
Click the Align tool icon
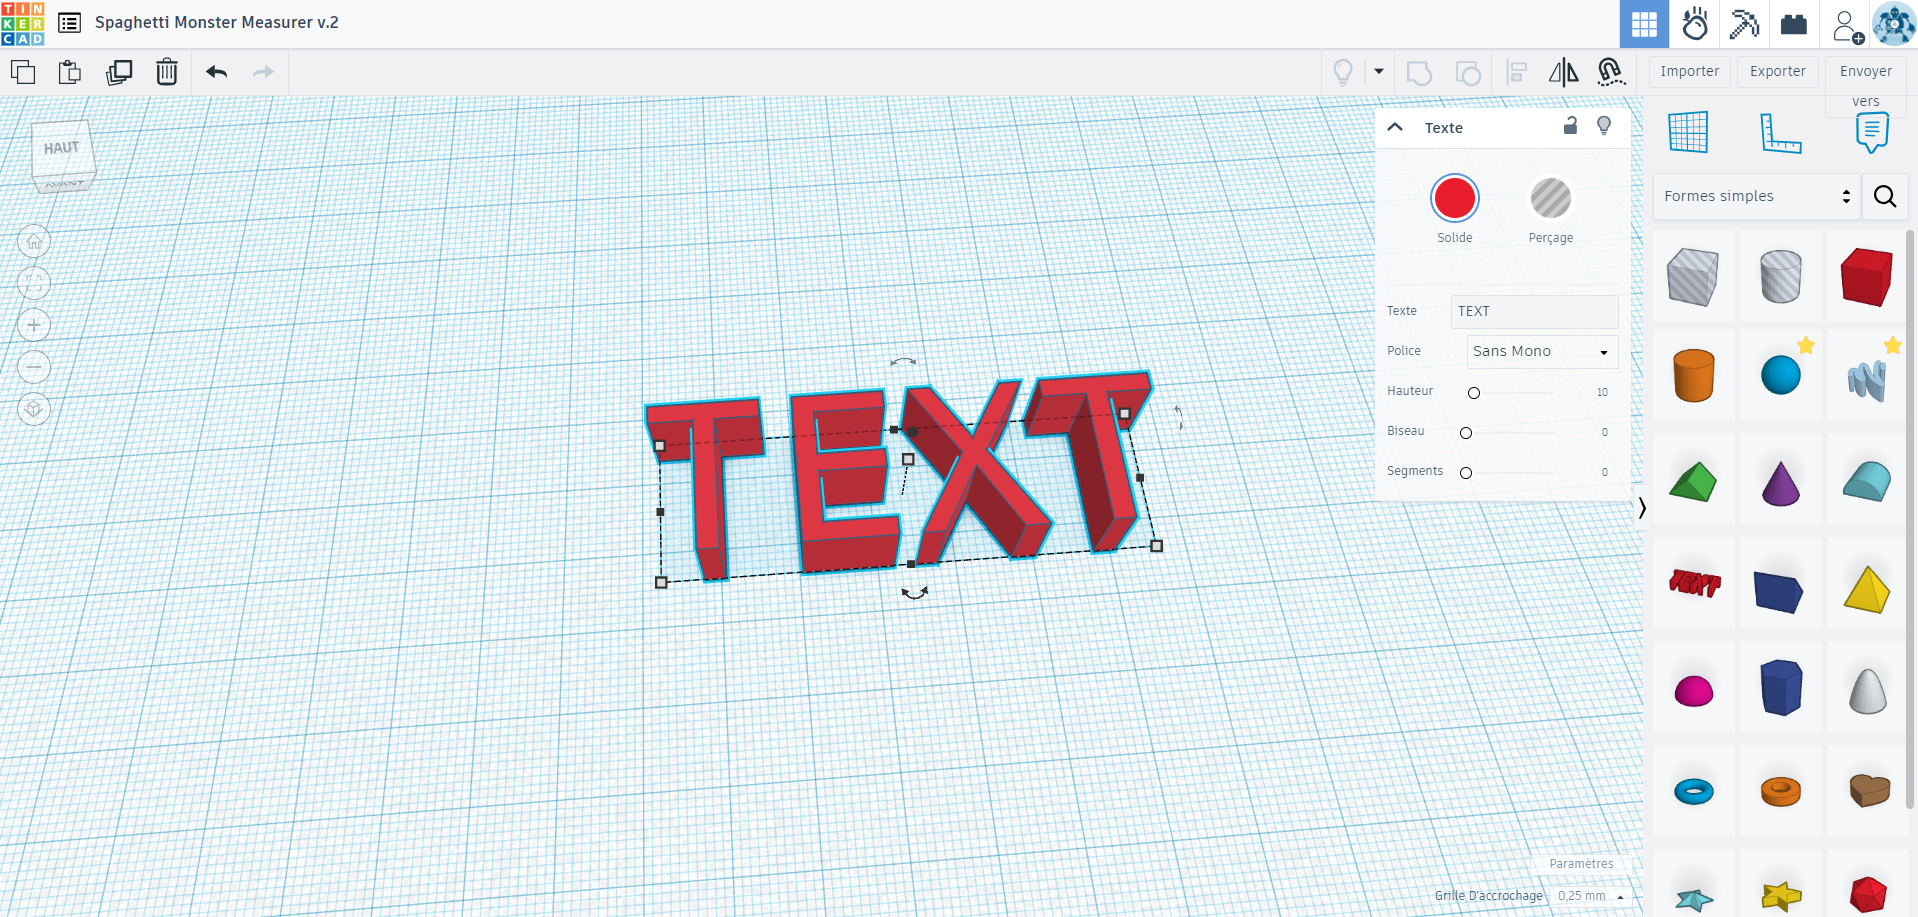1517,72
